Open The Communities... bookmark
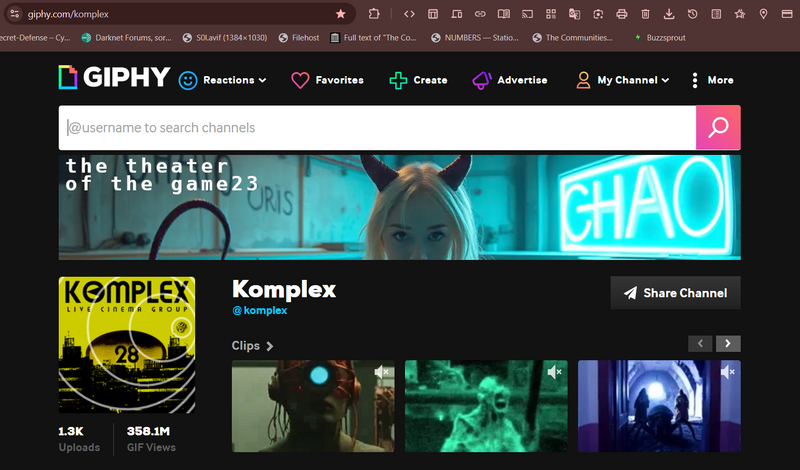The image size is (800, 470). (572, 38)
